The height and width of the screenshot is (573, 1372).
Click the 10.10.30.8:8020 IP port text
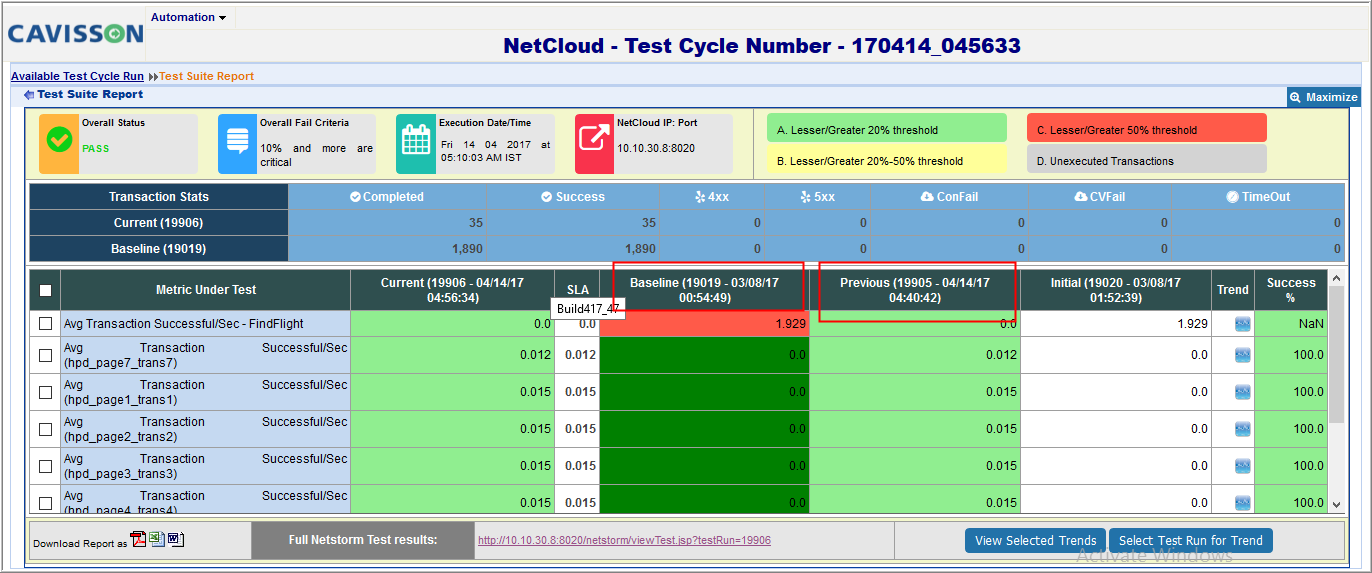656,148
